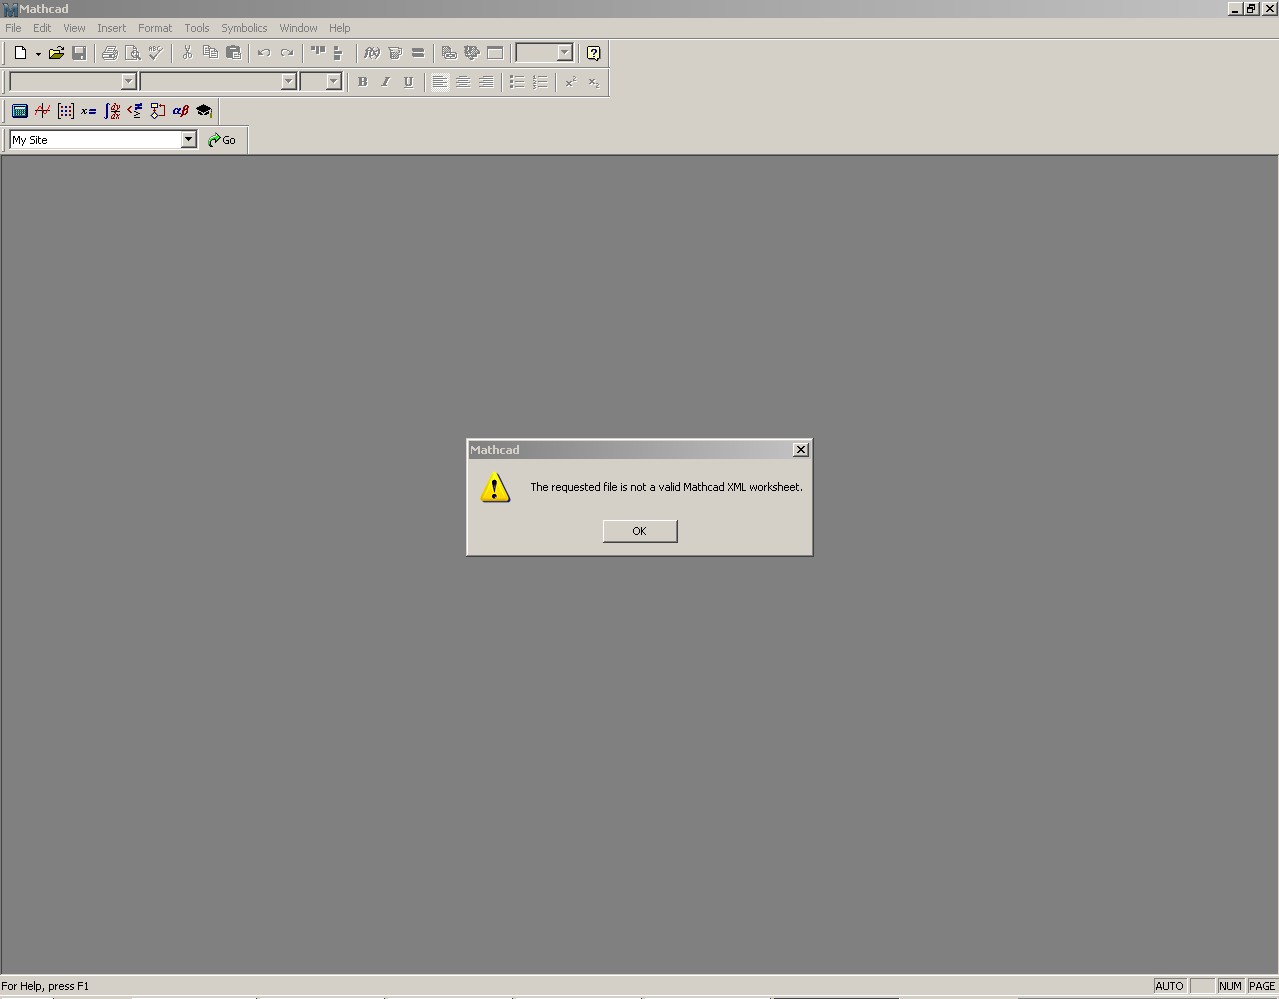Open the Edit menu
Viewport: 1279px width, 999px height.
42,28
